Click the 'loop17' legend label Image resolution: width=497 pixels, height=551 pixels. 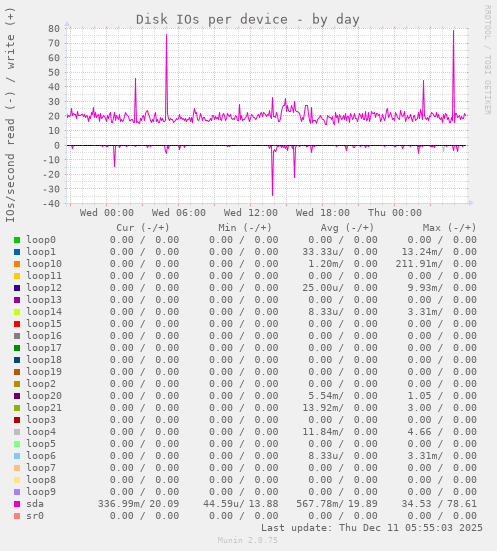pyautogui.click(x=44, y=348)
